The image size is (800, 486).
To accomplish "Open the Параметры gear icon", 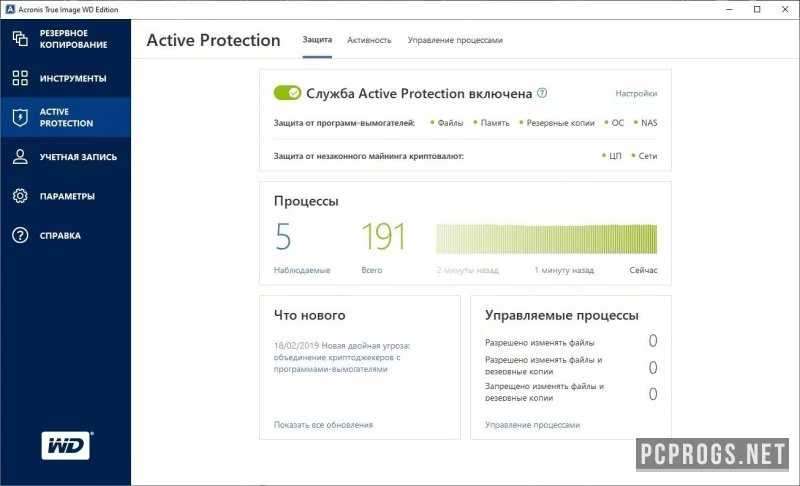I will [20, 196].
